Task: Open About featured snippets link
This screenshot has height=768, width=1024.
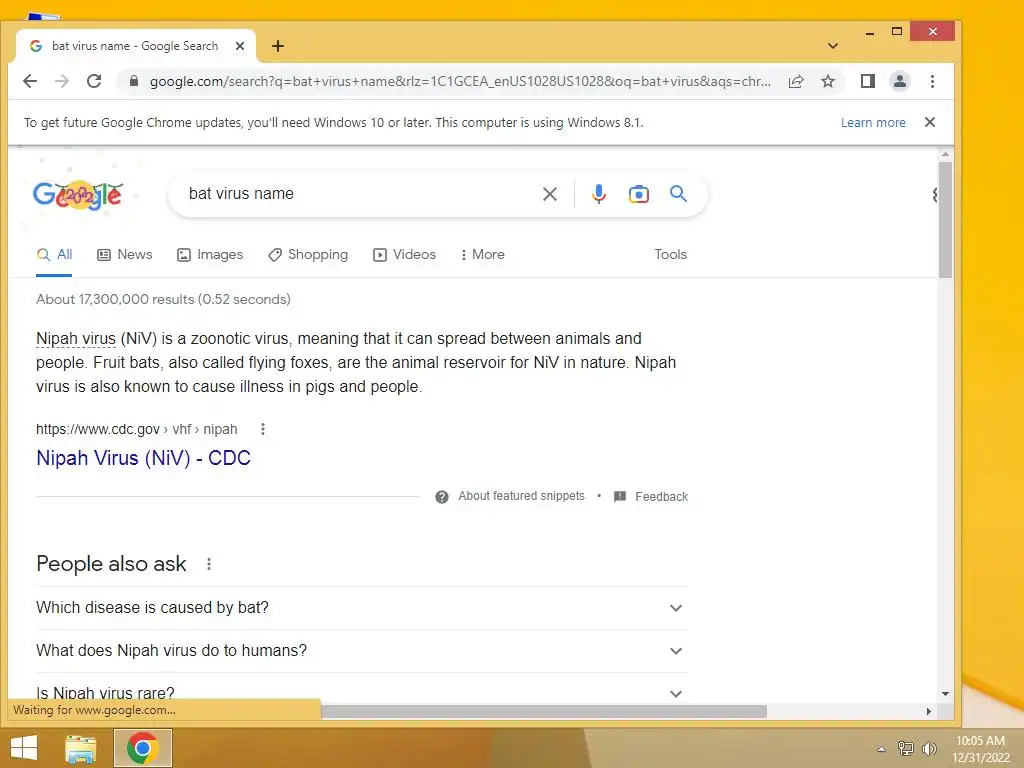Action: [521, 496]
